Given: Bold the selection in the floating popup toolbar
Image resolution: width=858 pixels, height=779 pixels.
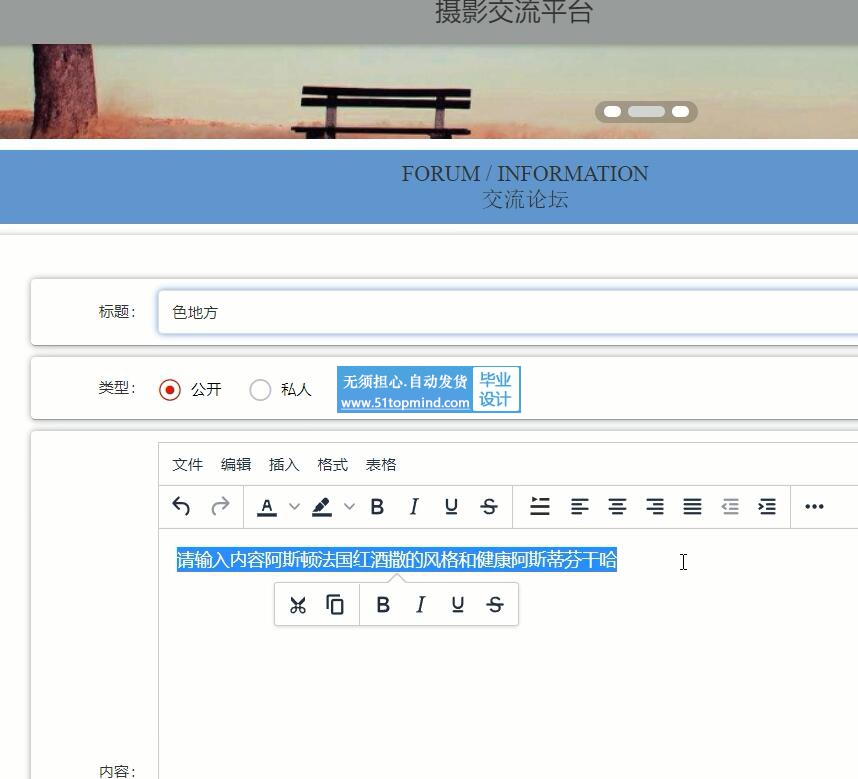Looking at the screenshot, I should pos(384,605).
